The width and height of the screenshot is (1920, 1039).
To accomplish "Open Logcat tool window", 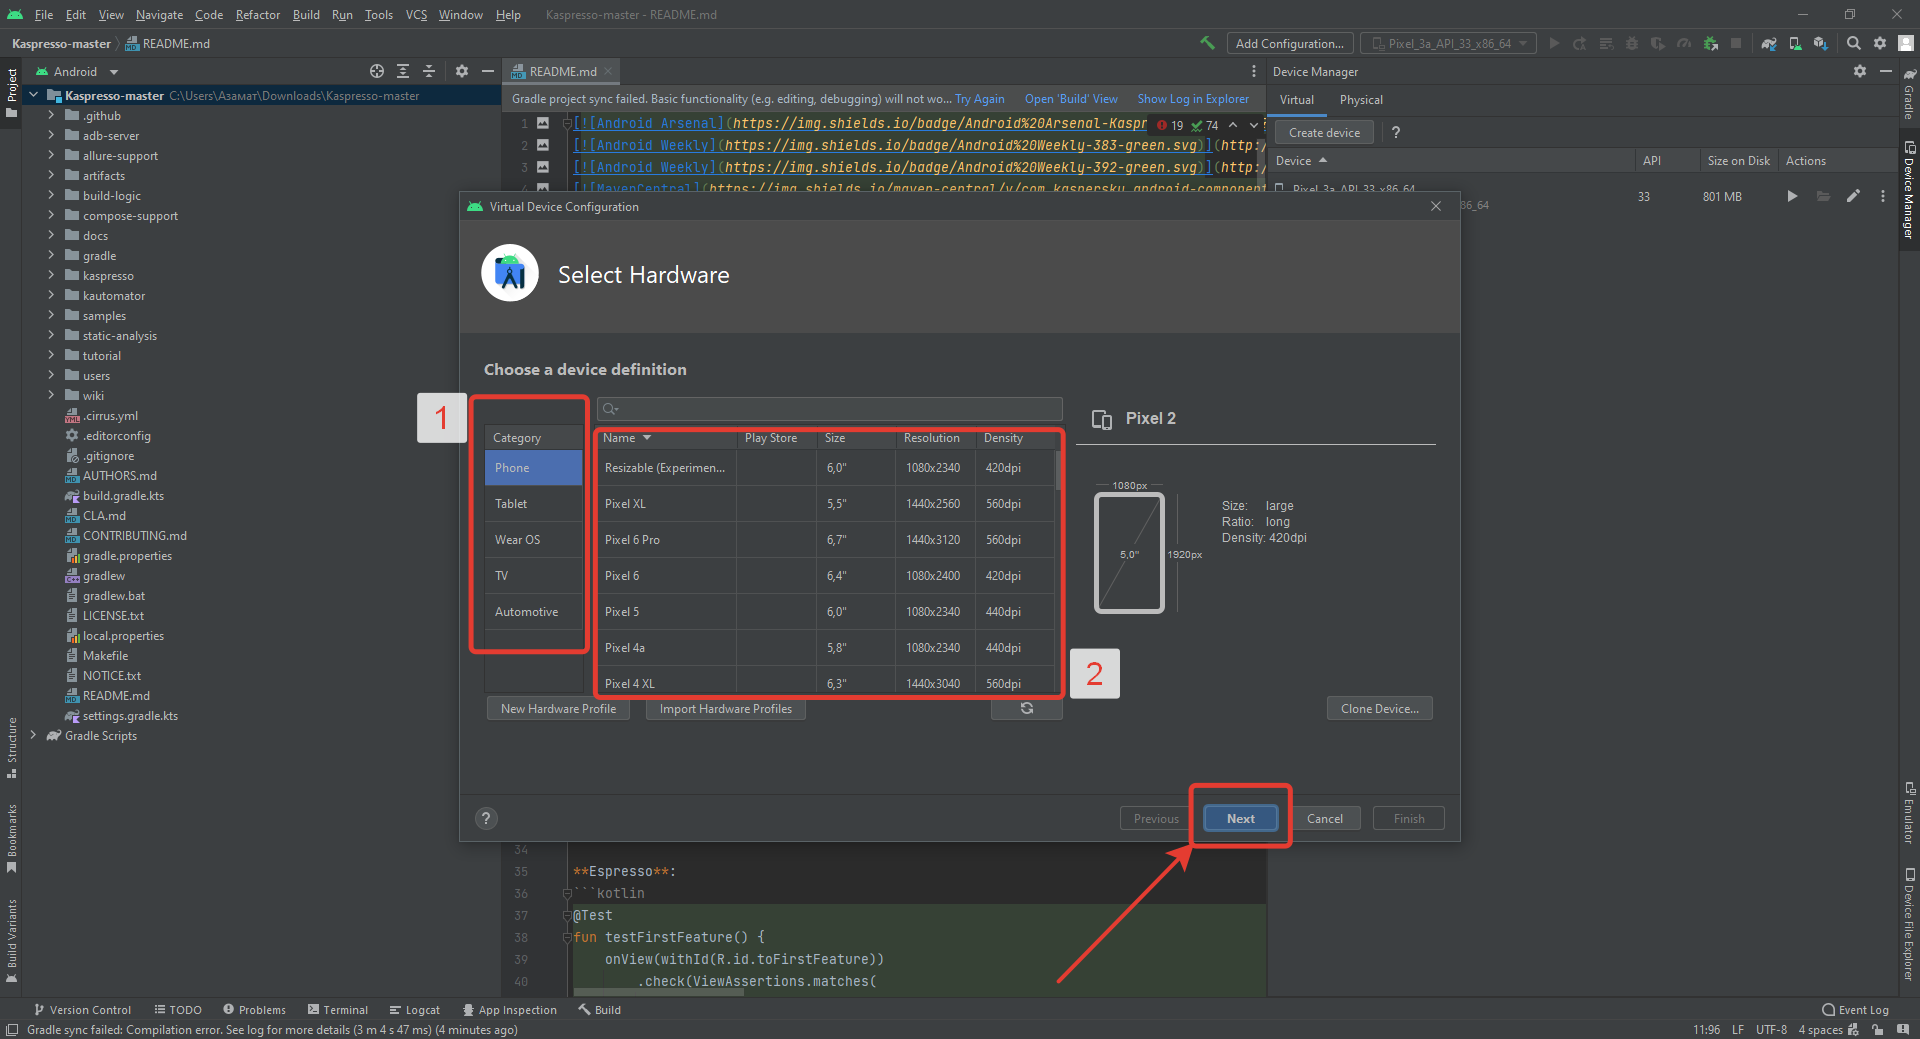I will click(415, 1009).
